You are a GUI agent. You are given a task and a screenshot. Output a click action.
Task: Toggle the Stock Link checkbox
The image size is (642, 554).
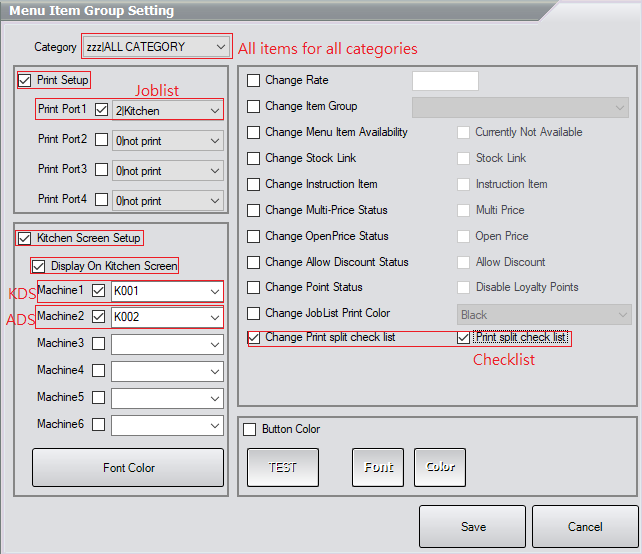(x=463, y=158)
